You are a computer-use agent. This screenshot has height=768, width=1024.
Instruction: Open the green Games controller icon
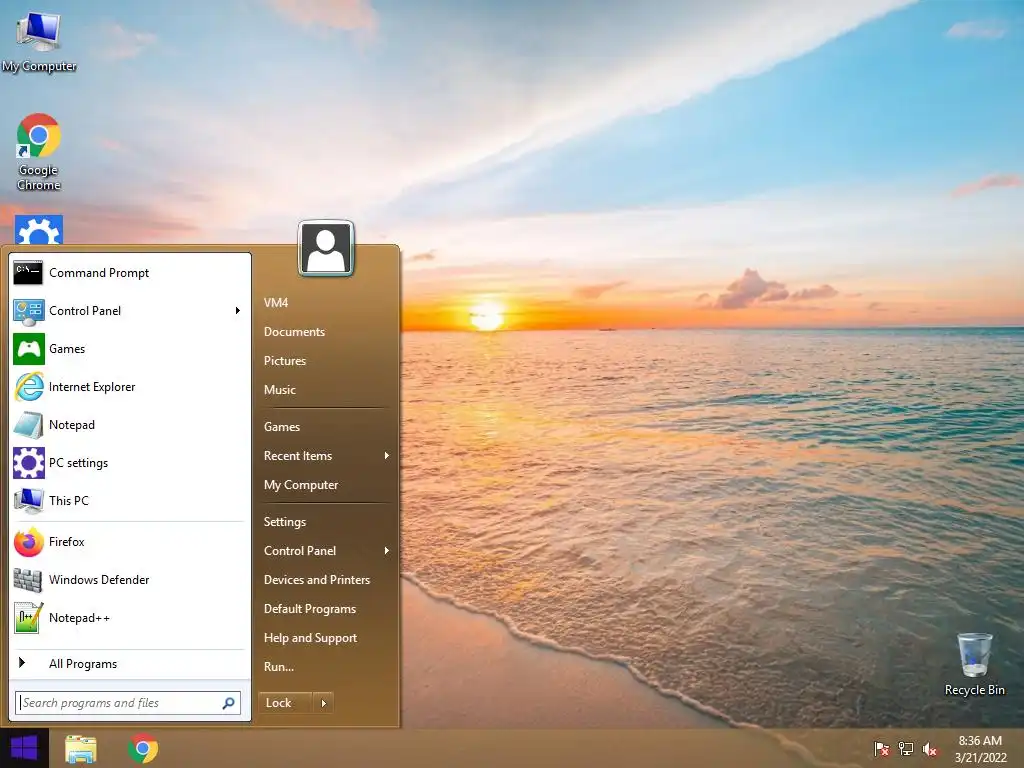28,349
